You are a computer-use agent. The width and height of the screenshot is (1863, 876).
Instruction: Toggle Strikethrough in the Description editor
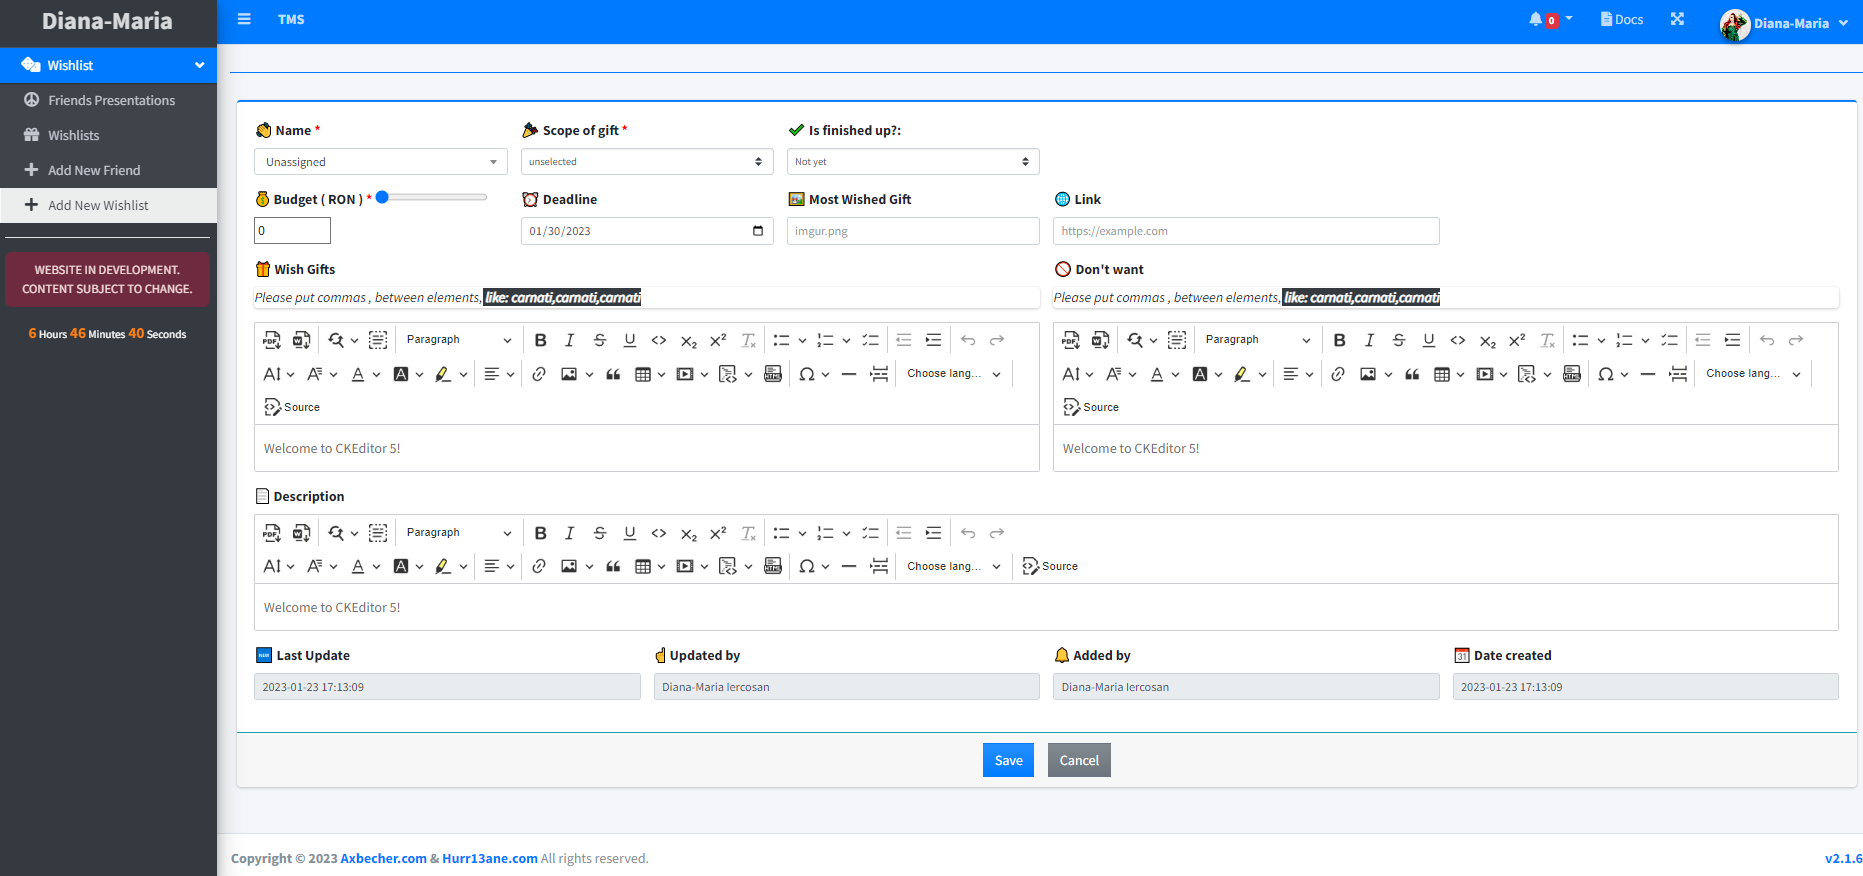point(600,533)
